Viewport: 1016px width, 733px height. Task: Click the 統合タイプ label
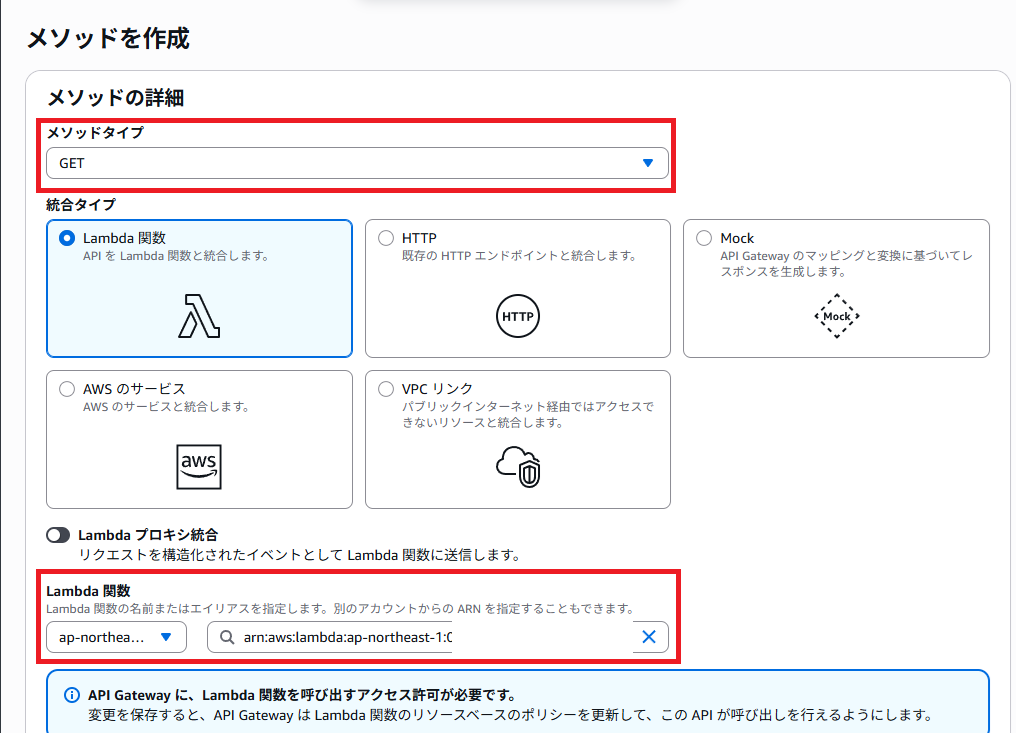click(x=81, y=205)
